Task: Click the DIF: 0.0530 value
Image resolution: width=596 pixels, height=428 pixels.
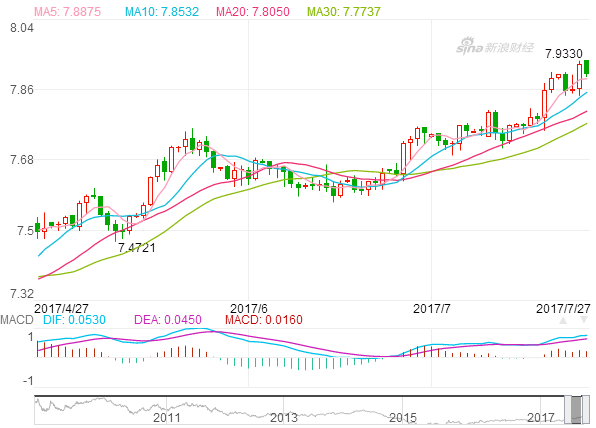Action: click(x=74, y=320)
